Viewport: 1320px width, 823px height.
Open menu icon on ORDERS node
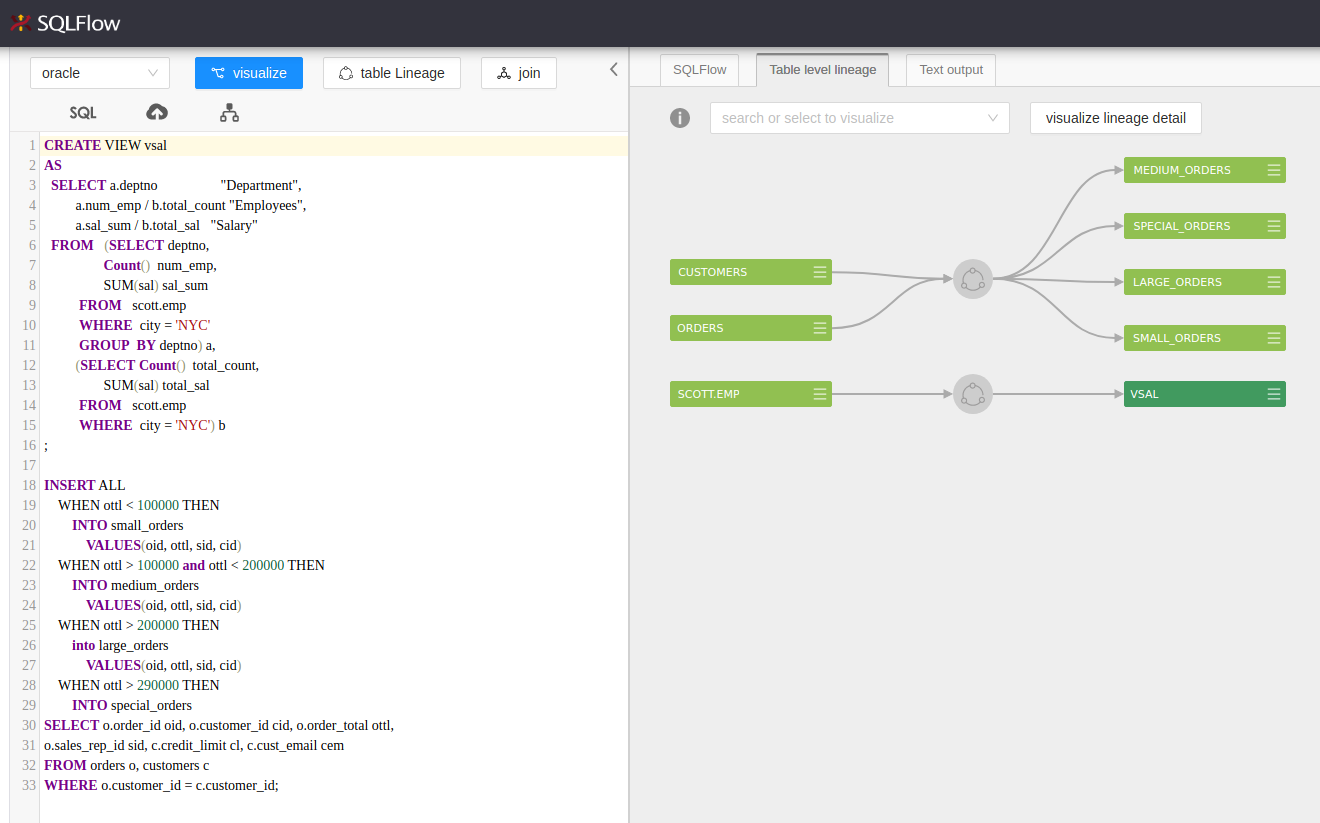pyautogui.click(x=820, y=328)
